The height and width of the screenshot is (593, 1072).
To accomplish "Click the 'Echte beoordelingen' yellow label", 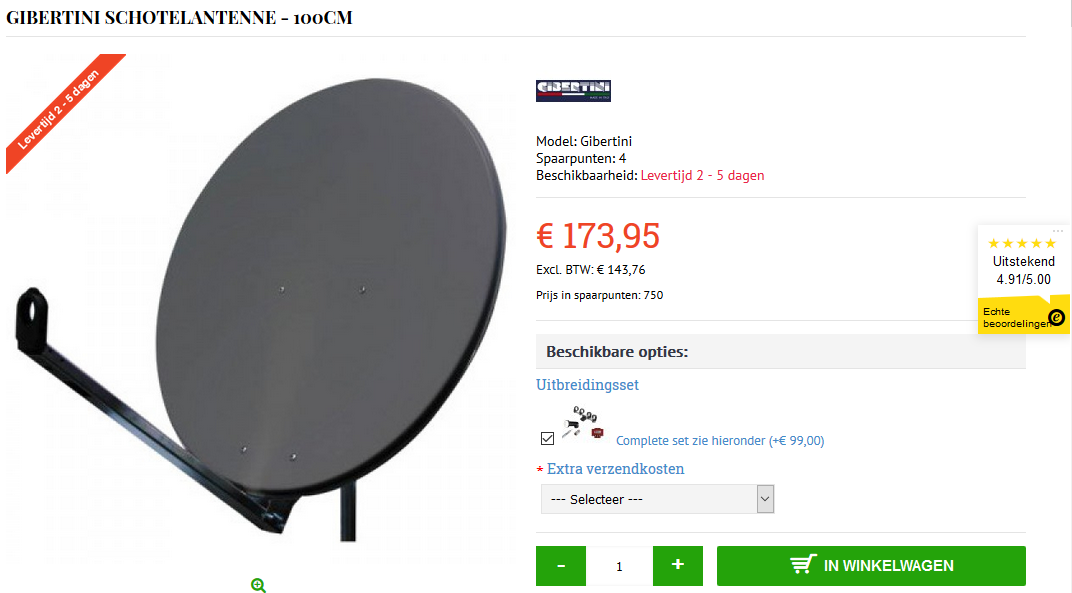I will 1015,317.
